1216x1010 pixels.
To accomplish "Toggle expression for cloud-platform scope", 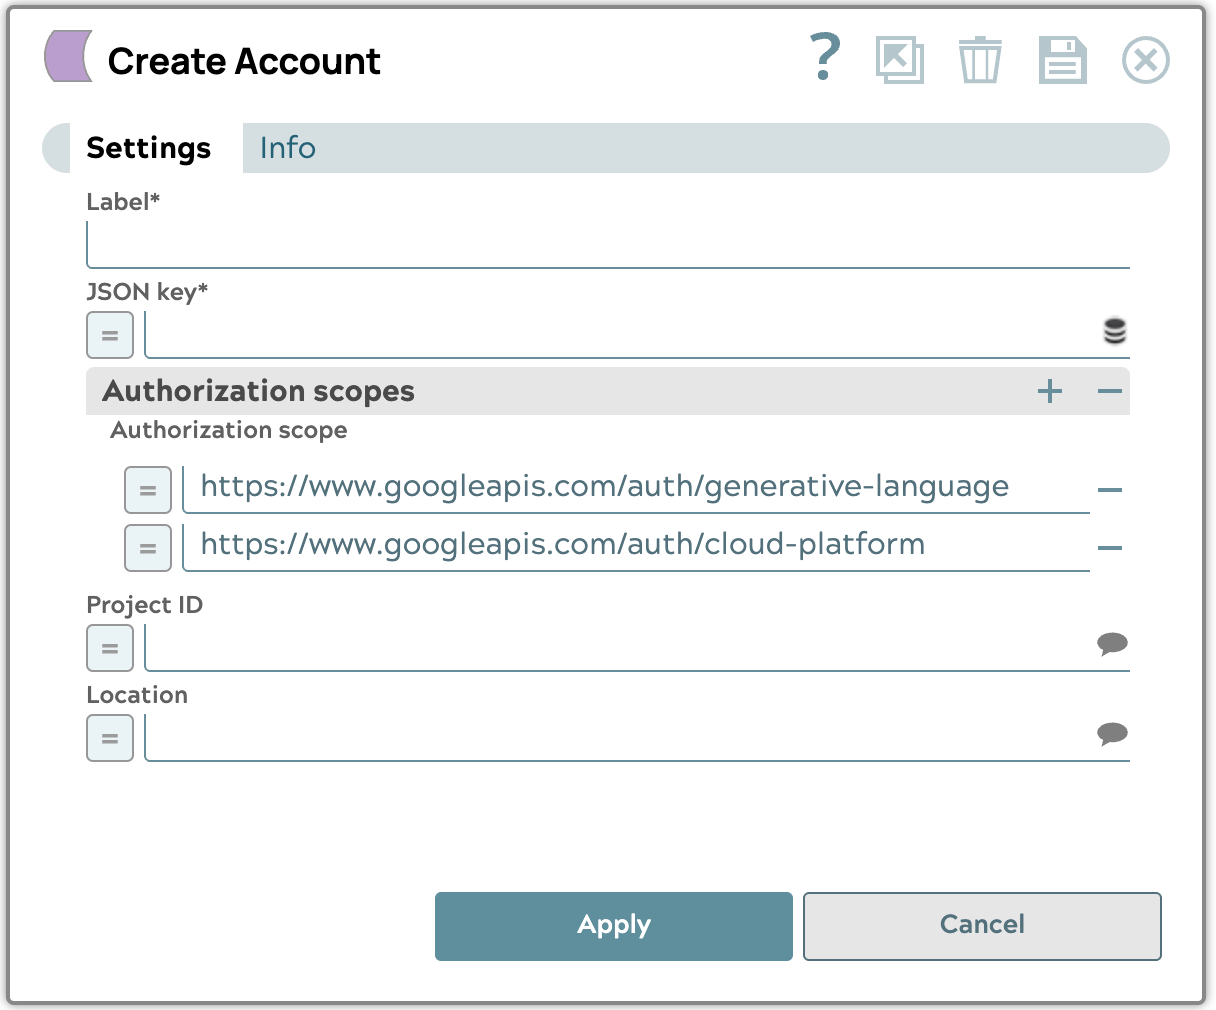I will pos(148,548).
